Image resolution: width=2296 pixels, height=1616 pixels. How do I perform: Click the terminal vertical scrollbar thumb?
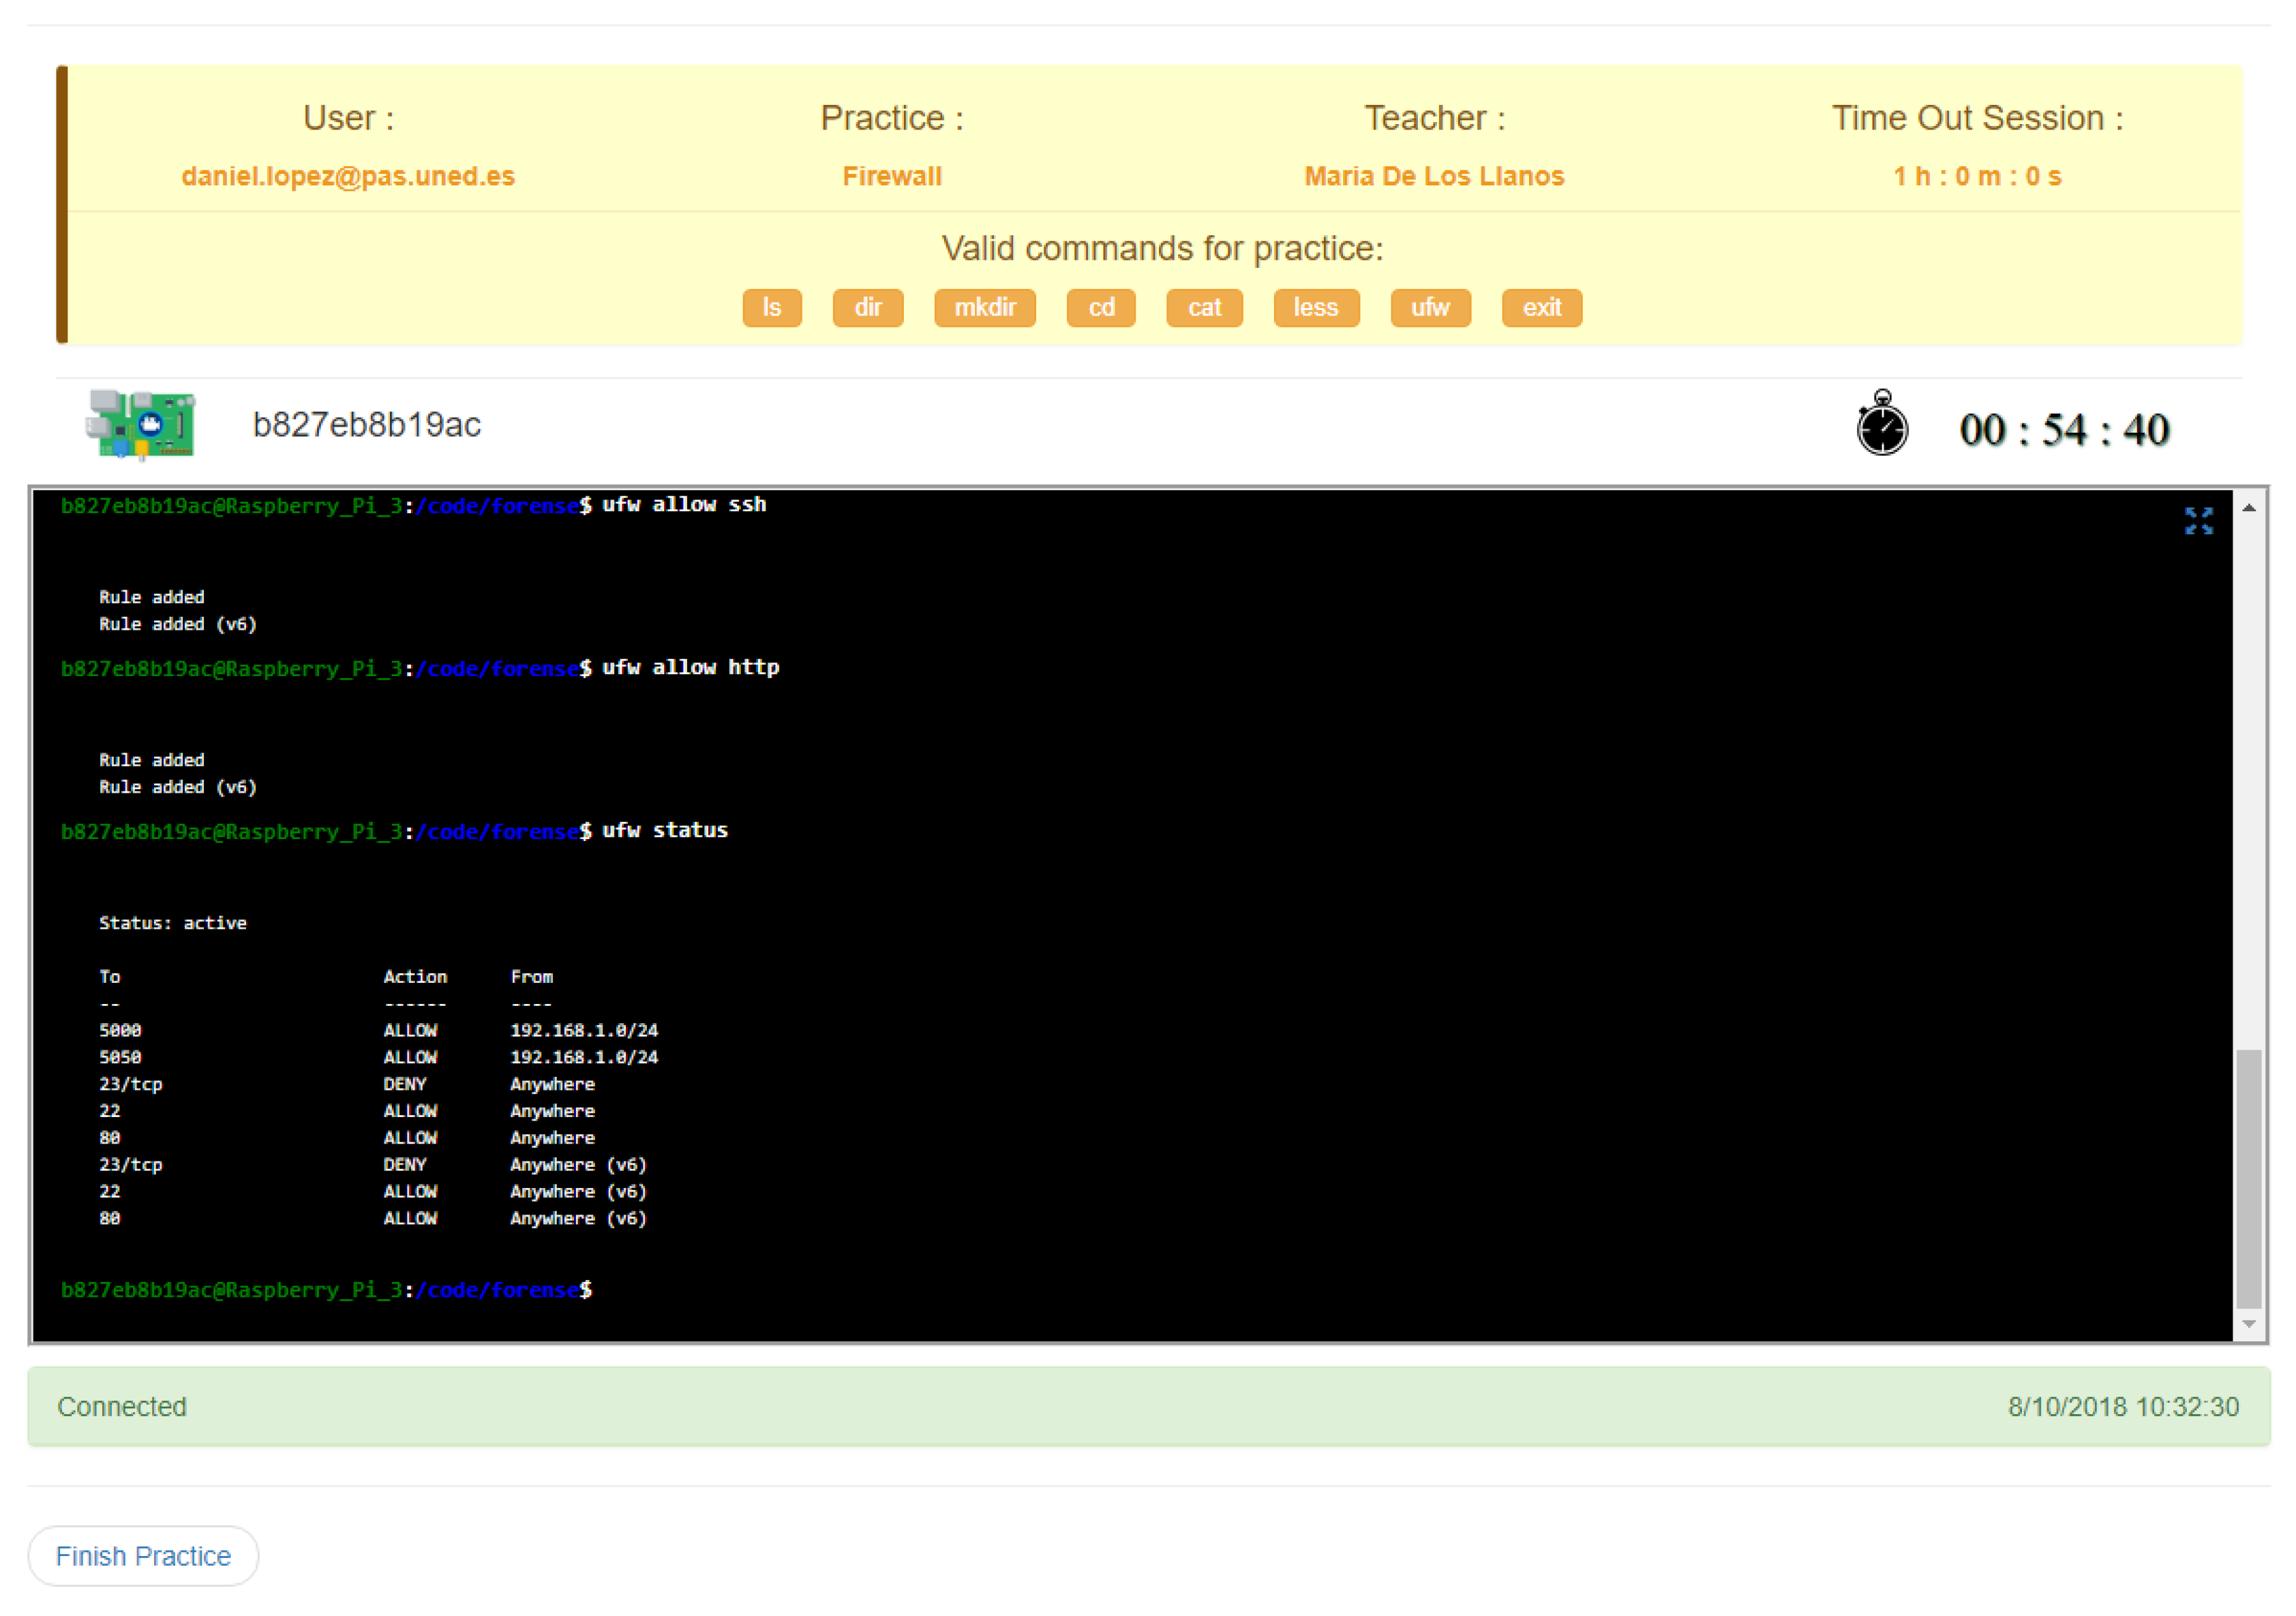pyautogui.click(x=2249, y=1178)
